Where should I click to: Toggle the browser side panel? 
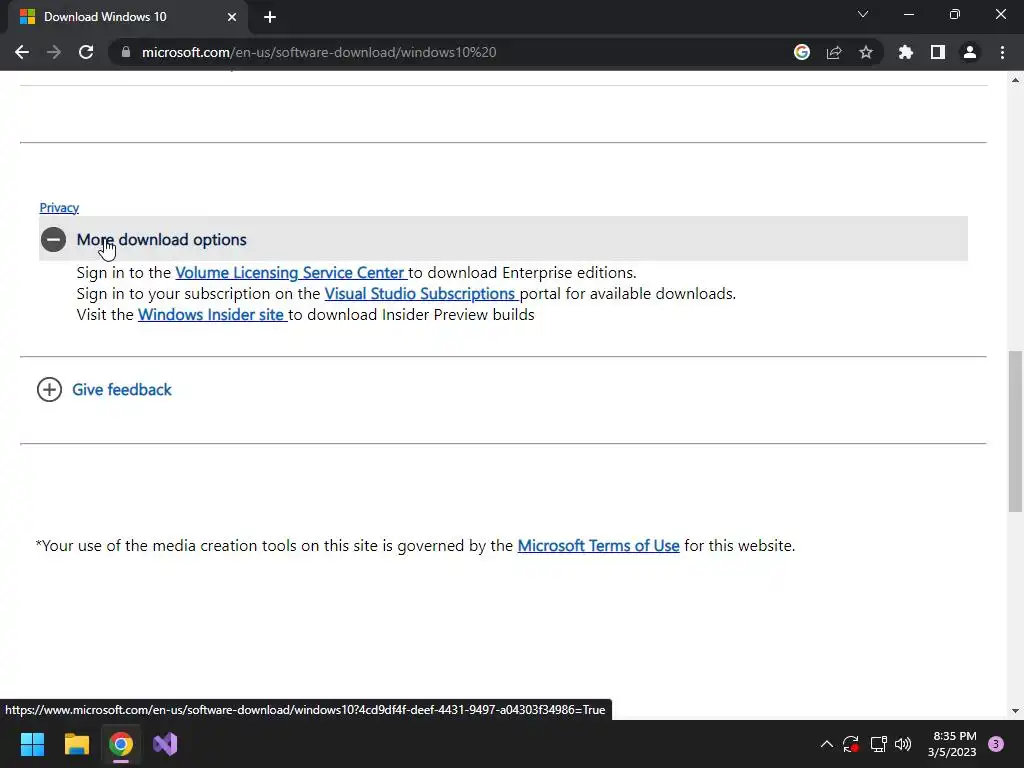(x=938, y=52)
